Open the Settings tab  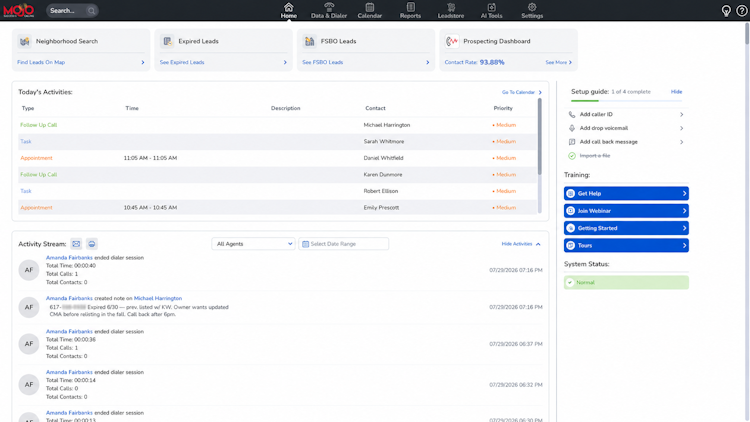532,11
